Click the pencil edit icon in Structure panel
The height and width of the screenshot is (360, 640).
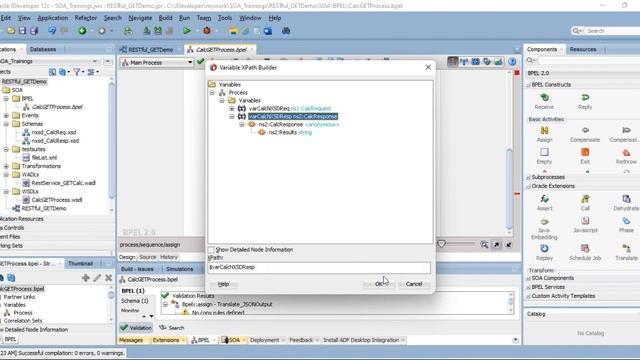97,278
